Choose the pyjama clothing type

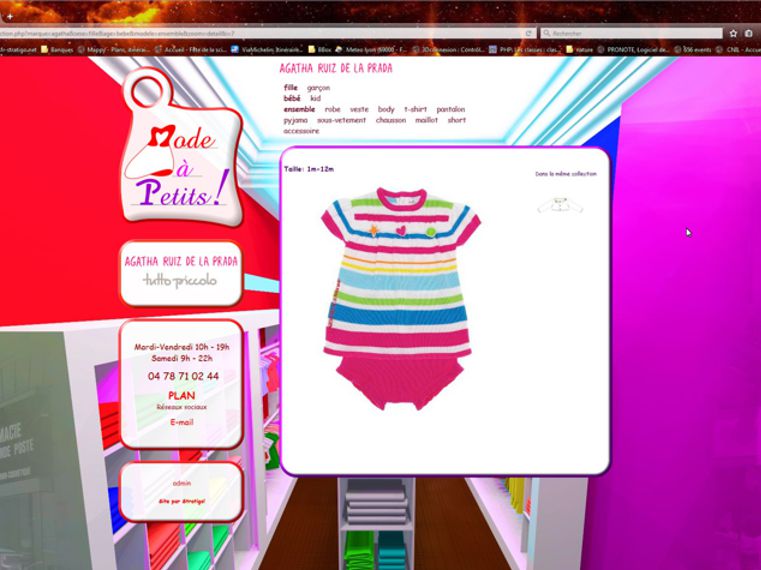pyautogui.click(x=296, y=120)
